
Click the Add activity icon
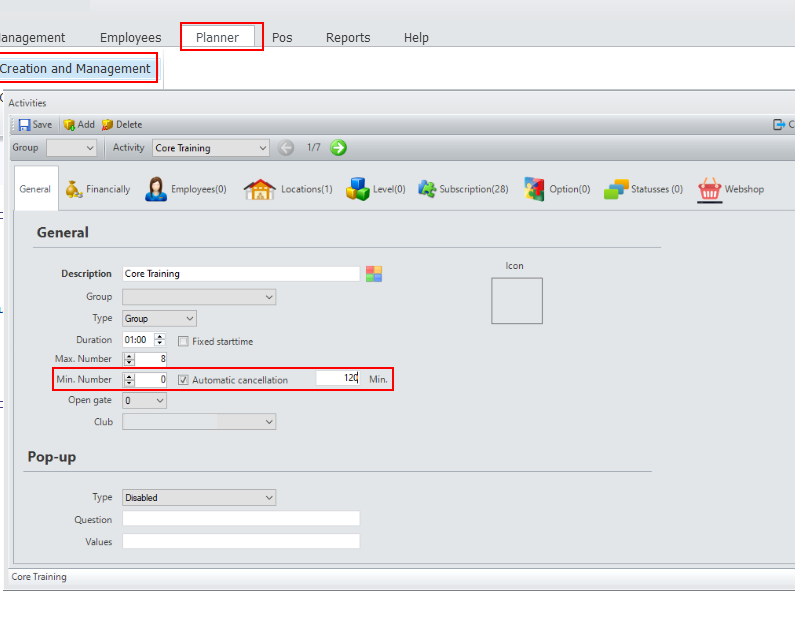70,125
